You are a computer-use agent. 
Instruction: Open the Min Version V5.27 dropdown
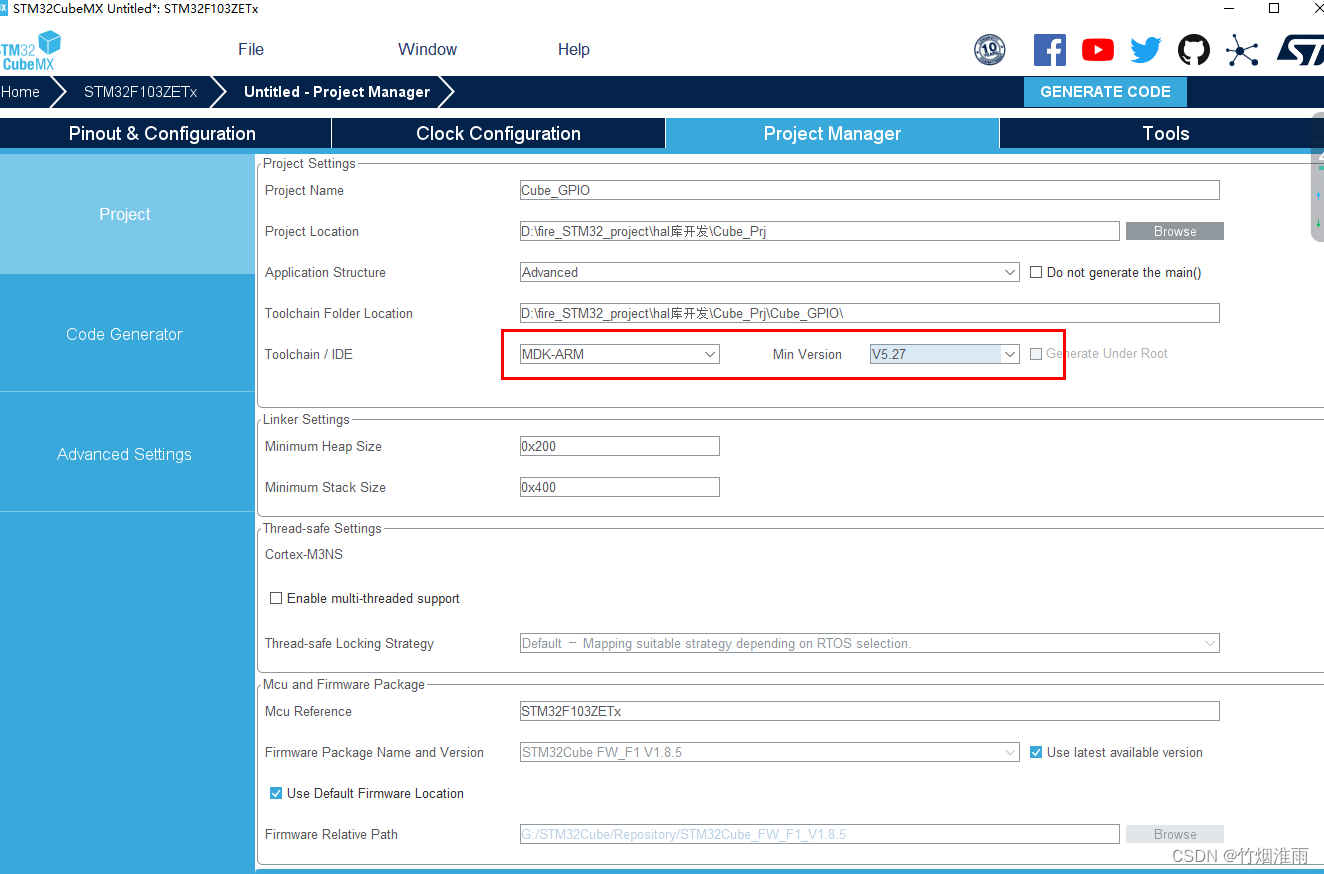[944, 354]
